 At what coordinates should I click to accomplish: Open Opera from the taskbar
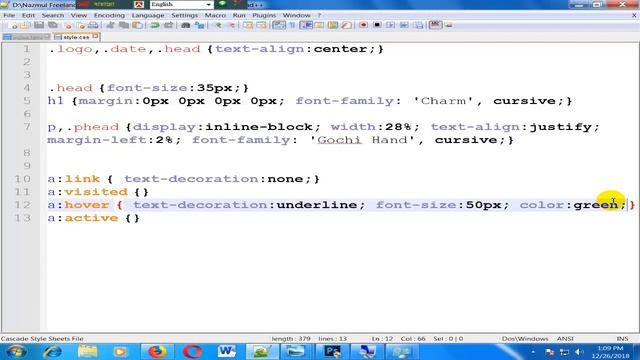tap(192, 351)
